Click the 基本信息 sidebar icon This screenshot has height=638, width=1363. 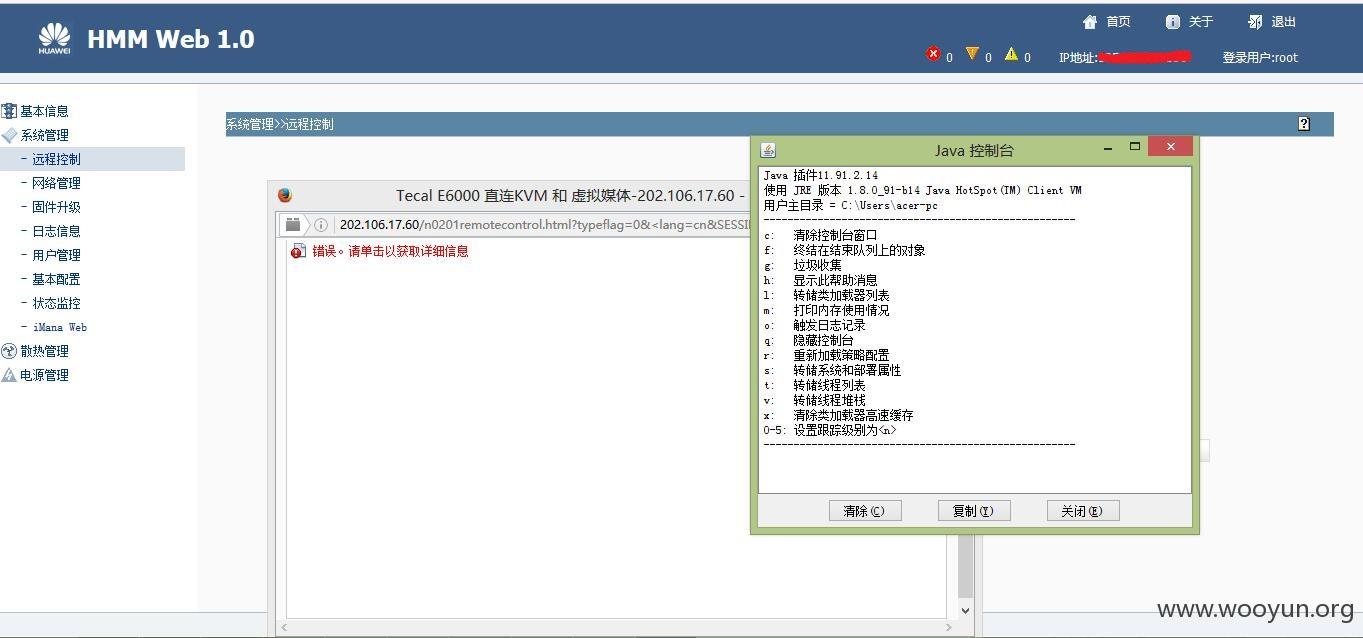[9, 111]
